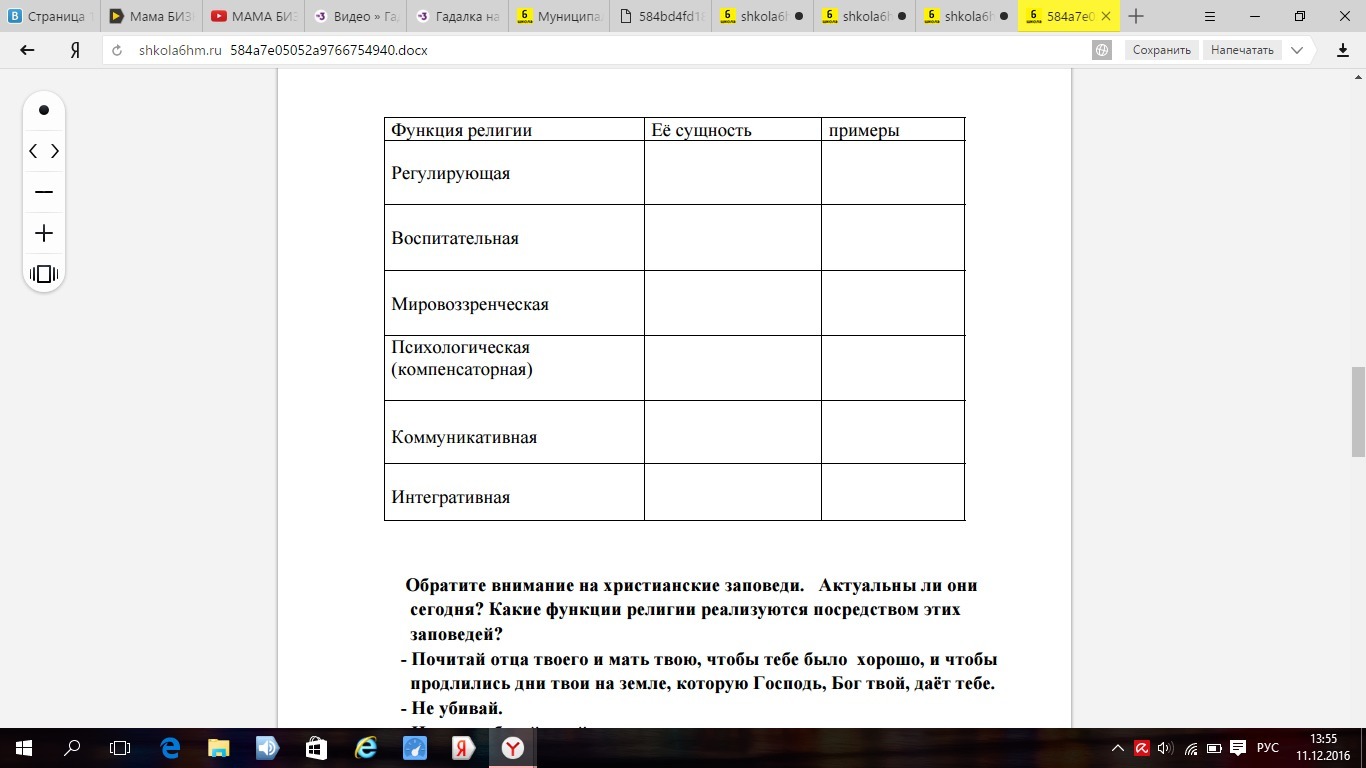Click the Мировоззренческая table cell

[x=514, y=303]
